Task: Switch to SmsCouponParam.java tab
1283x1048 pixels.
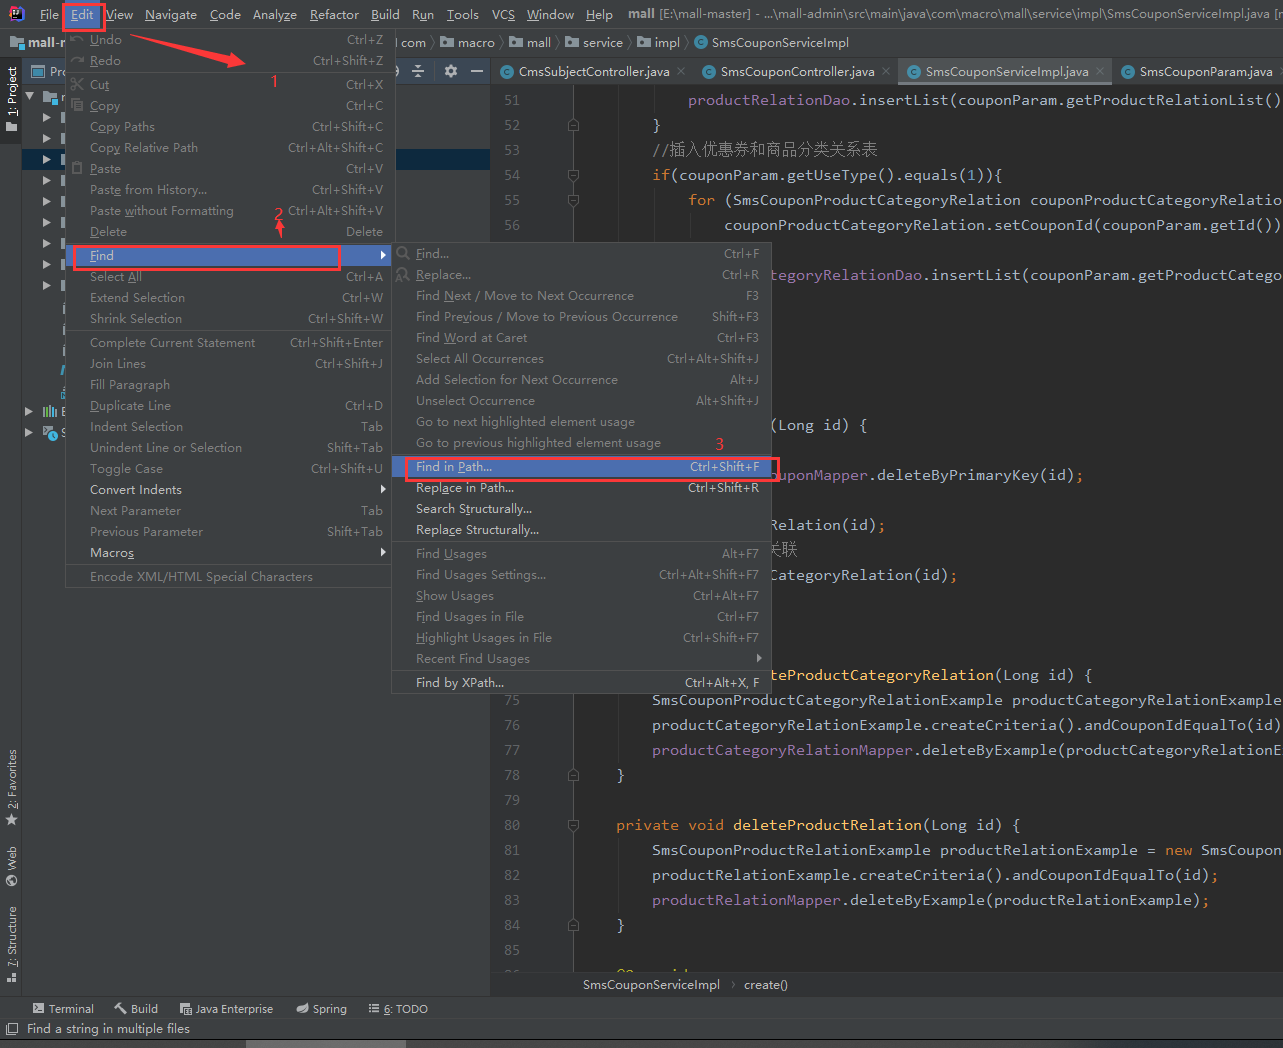Action: pyautogui.click(x=1196, y=71)
